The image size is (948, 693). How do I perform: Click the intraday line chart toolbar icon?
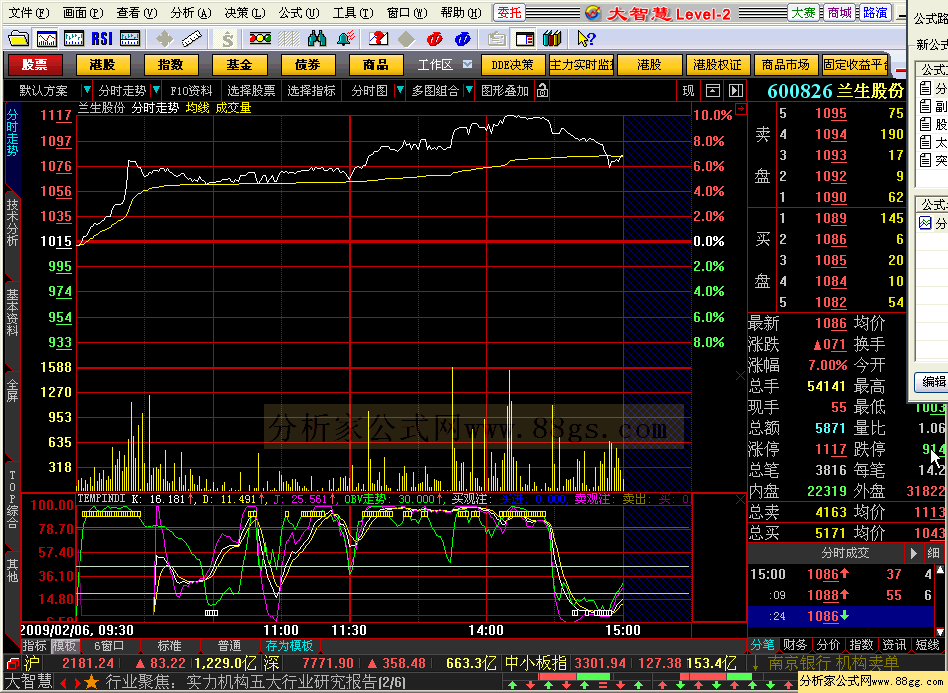[47, 39]
